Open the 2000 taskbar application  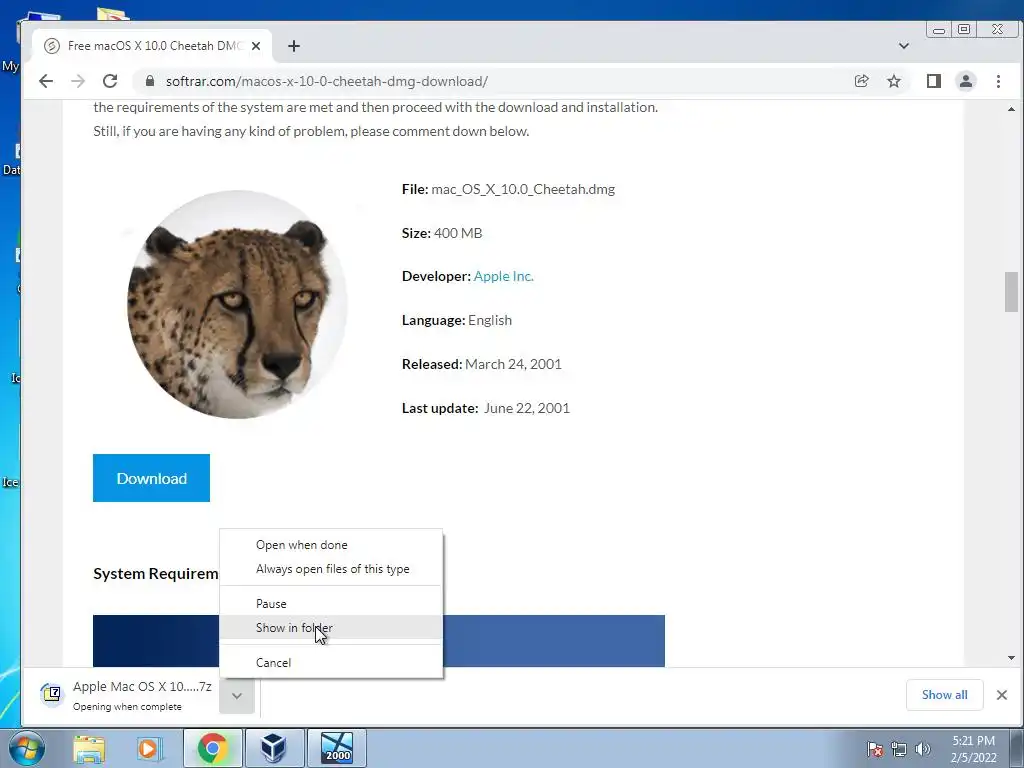click(x=336, y=748)
